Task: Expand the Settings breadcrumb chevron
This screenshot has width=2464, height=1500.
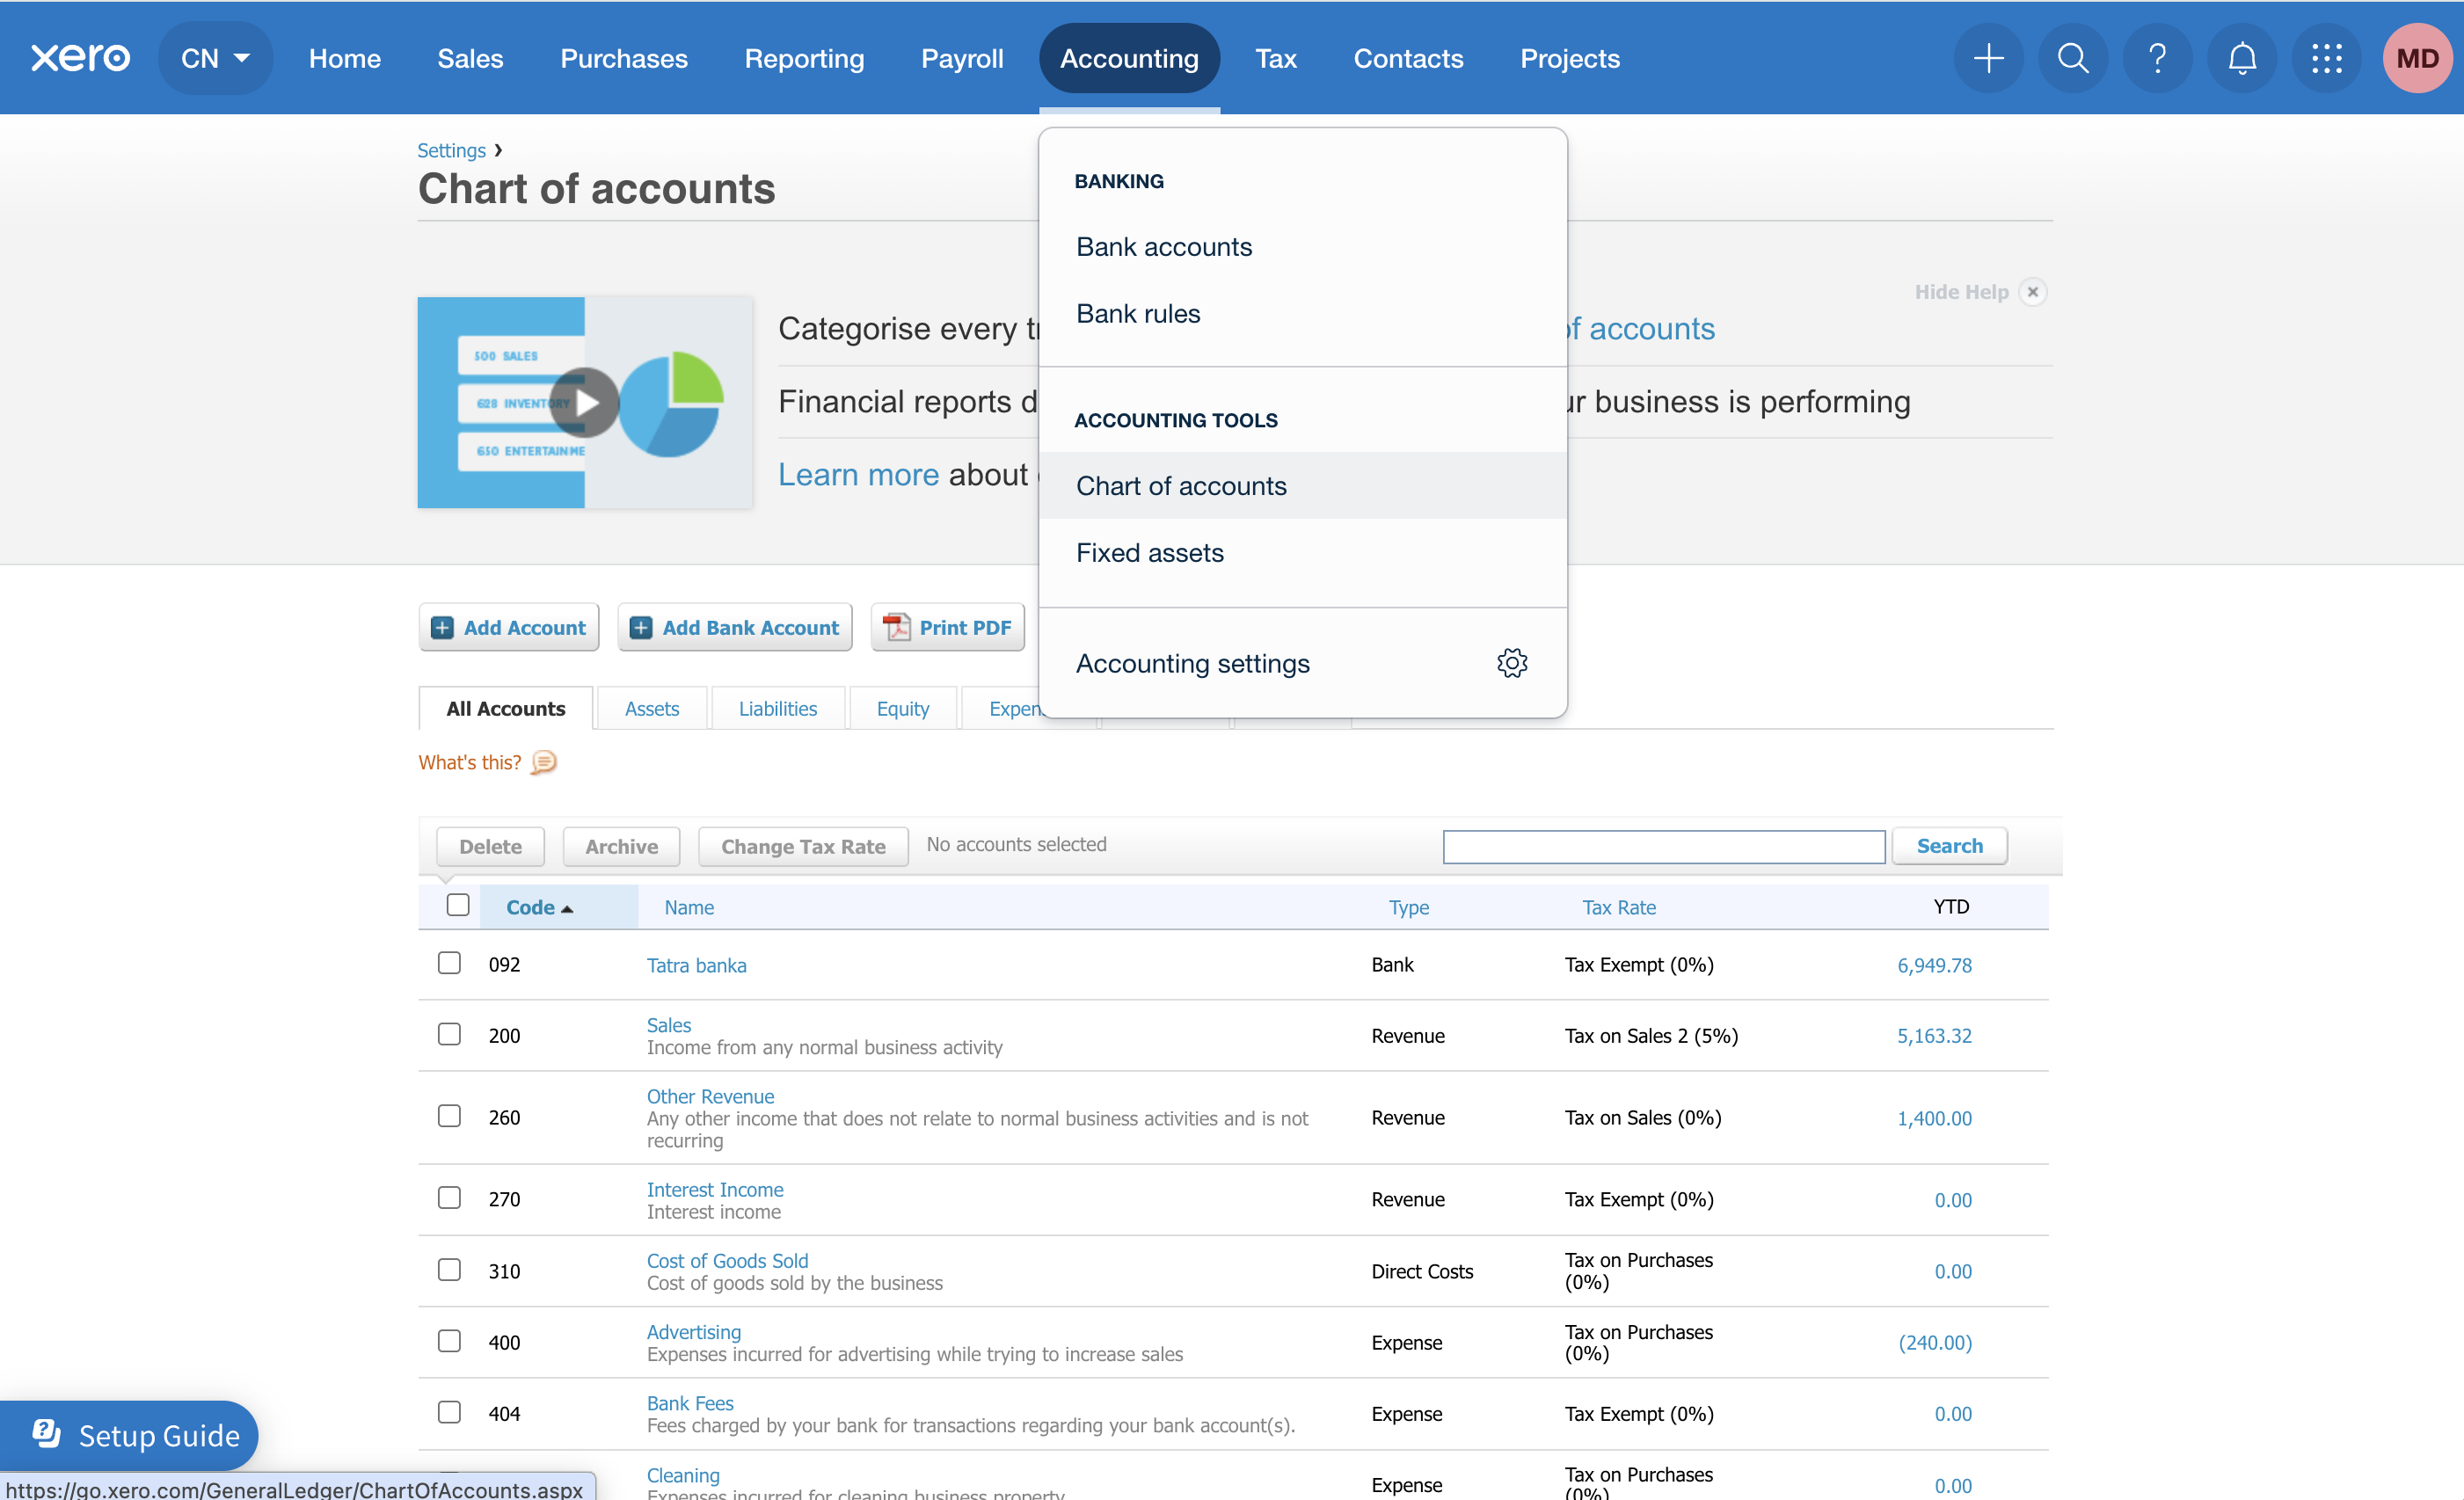Action: point(499,150)
